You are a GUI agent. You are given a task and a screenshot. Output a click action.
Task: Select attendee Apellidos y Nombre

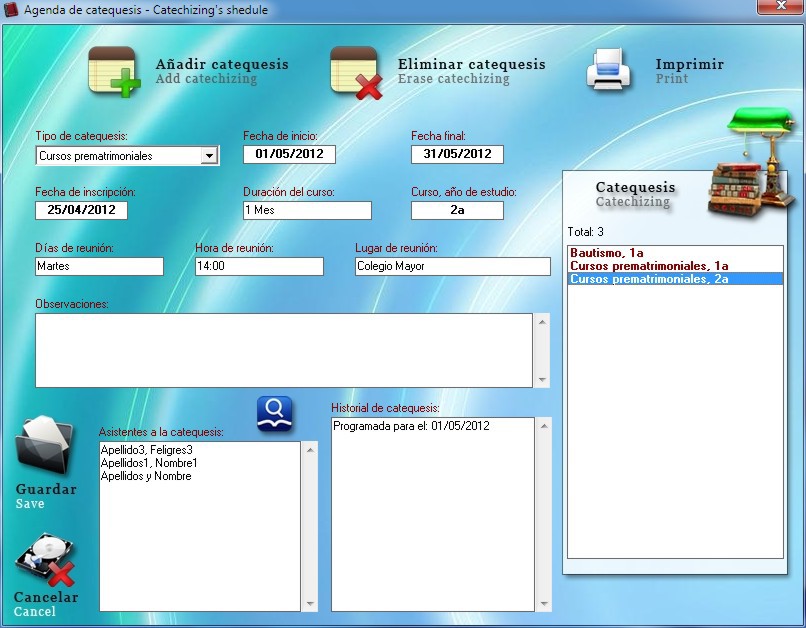click(146, 476)
